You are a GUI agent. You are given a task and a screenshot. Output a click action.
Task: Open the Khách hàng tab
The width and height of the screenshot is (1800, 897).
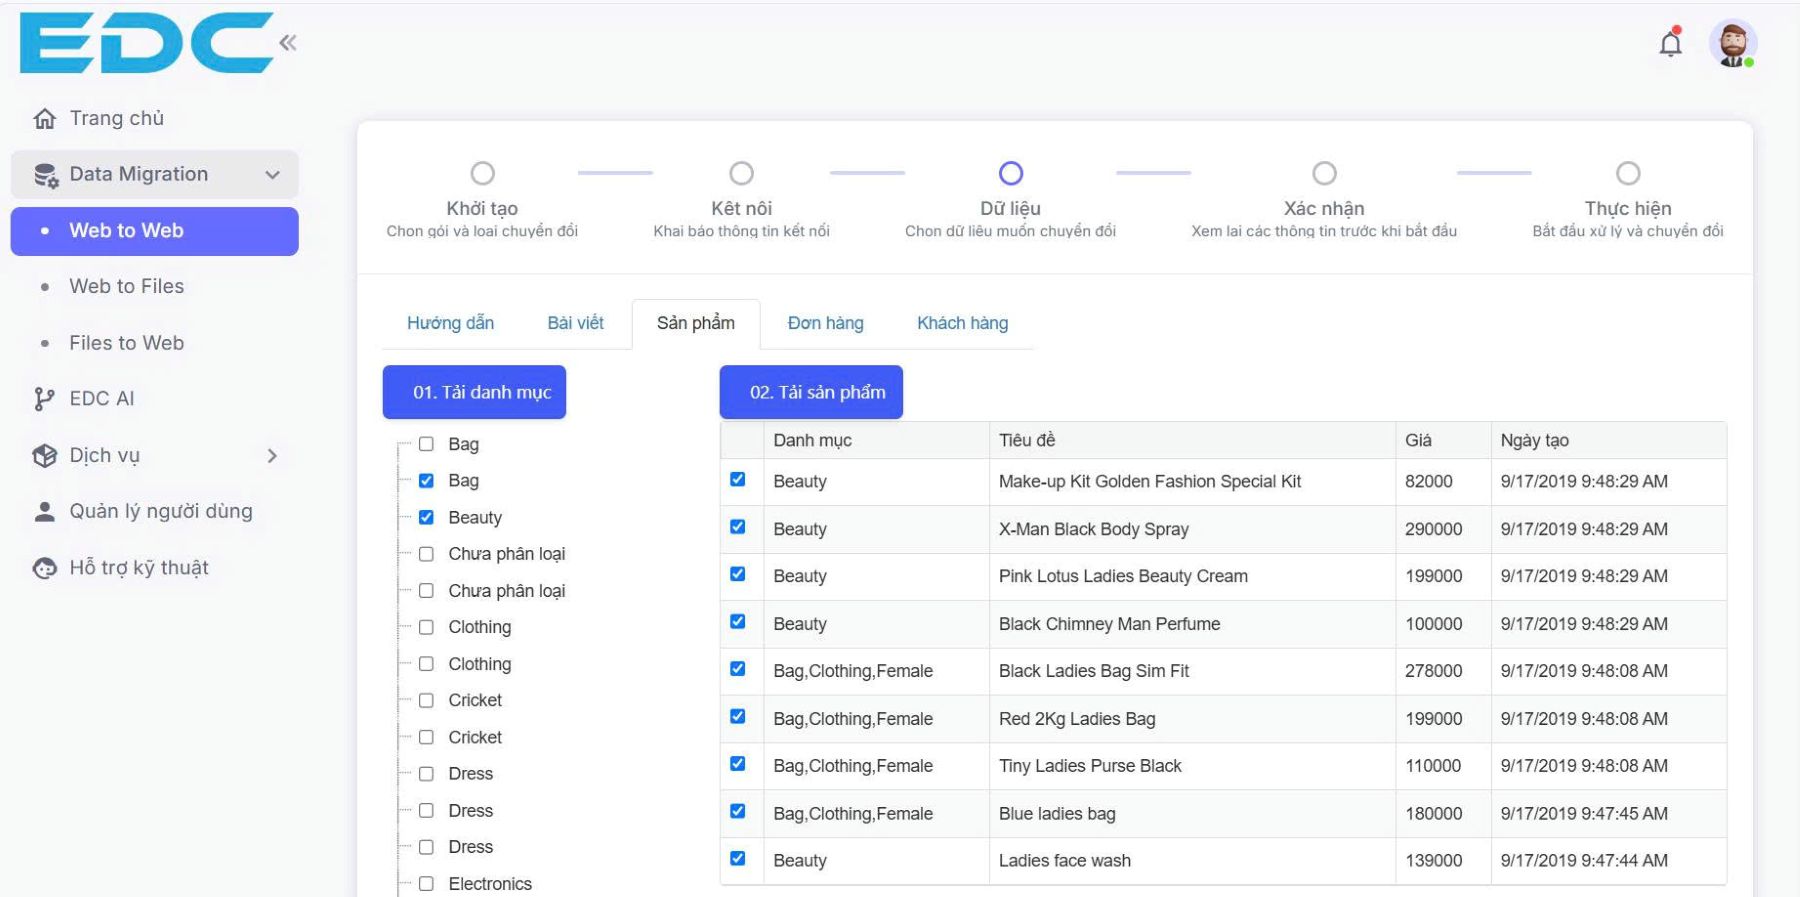(x=962, y=323)
